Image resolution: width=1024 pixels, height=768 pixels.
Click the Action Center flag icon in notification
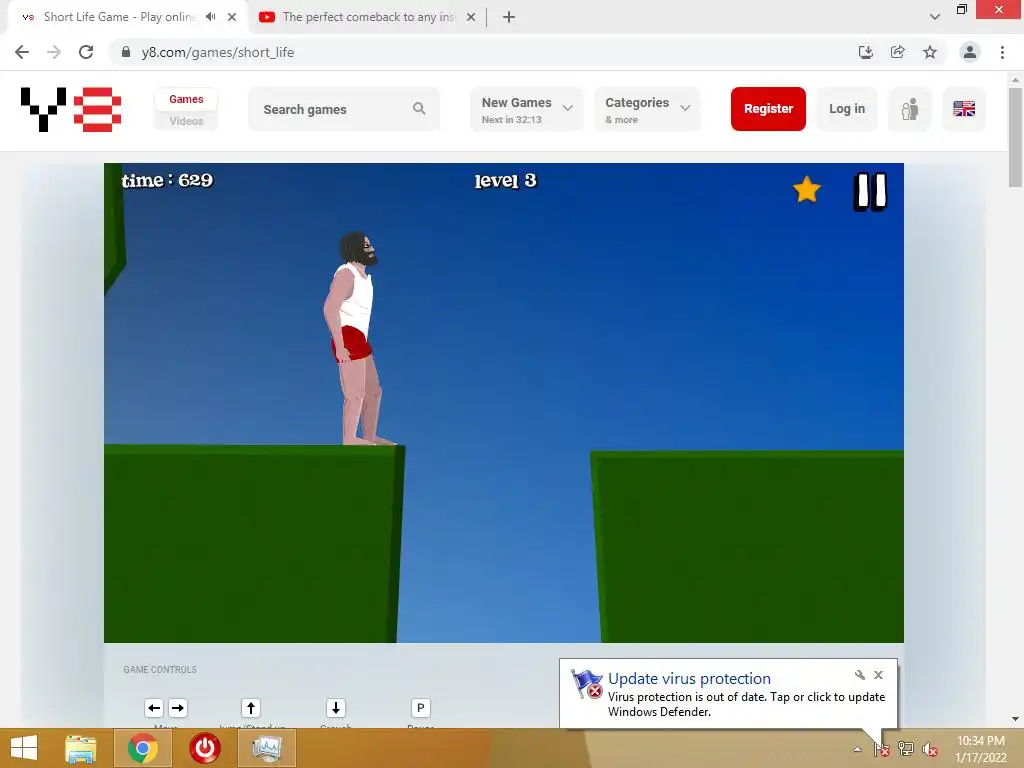pyautogui.click(x=586, y=684)
